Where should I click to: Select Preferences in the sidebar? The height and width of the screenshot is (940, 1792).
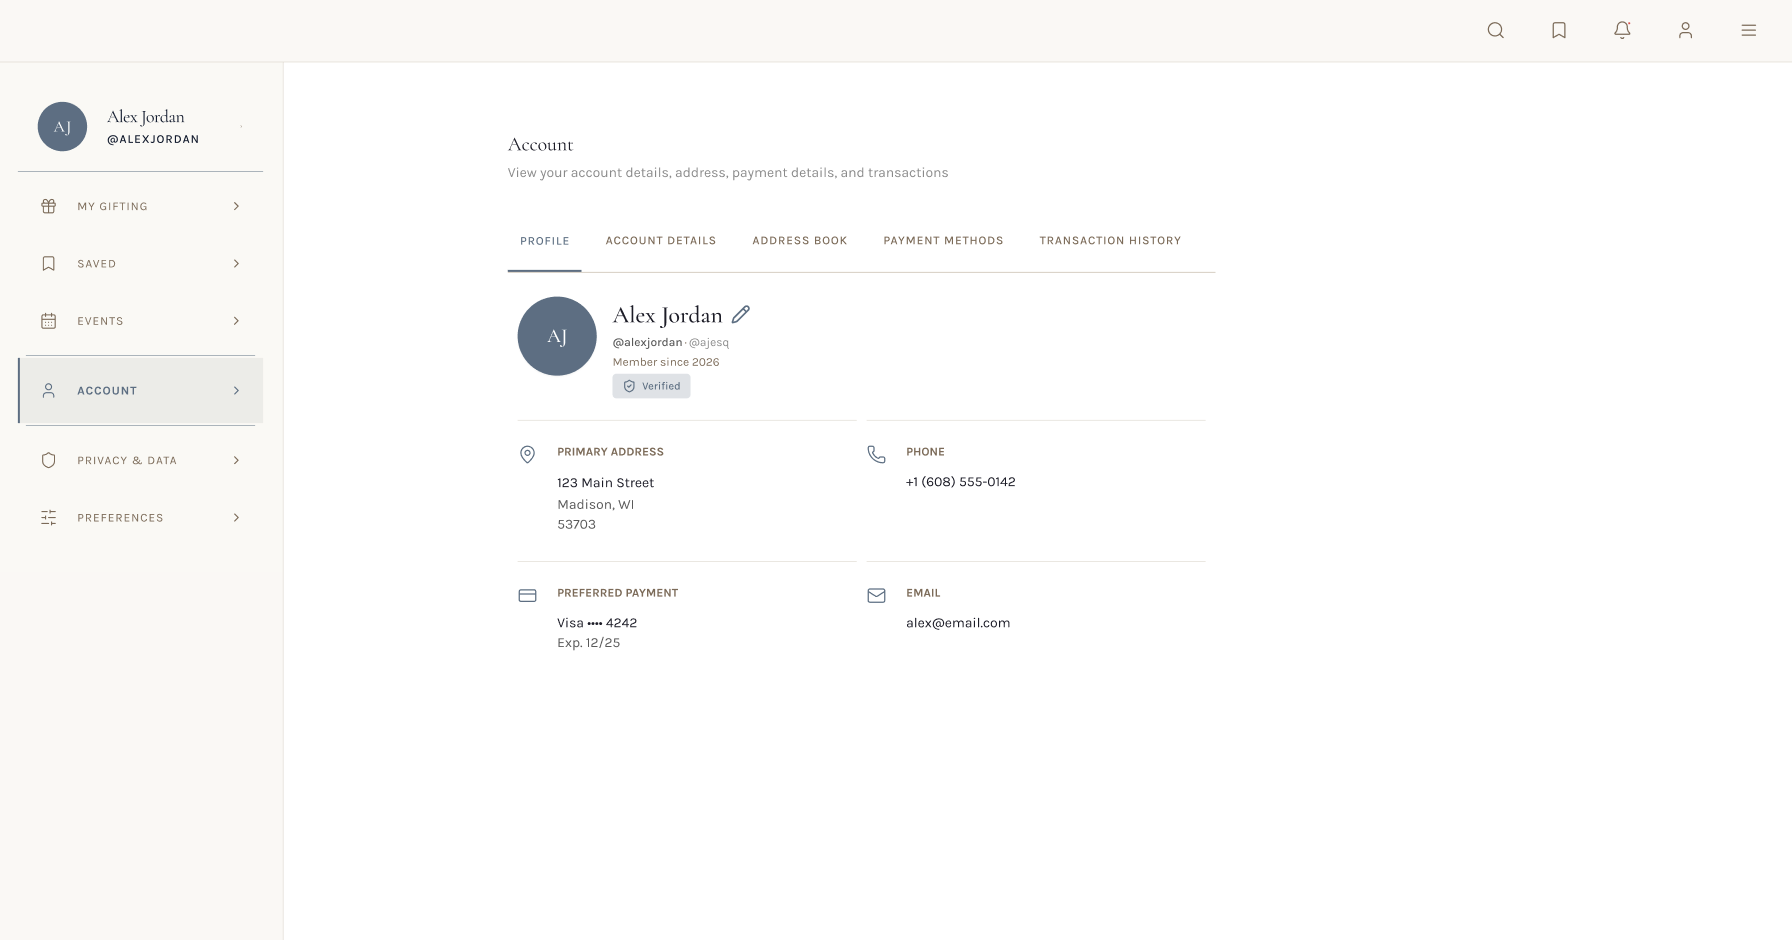(140, 518)
